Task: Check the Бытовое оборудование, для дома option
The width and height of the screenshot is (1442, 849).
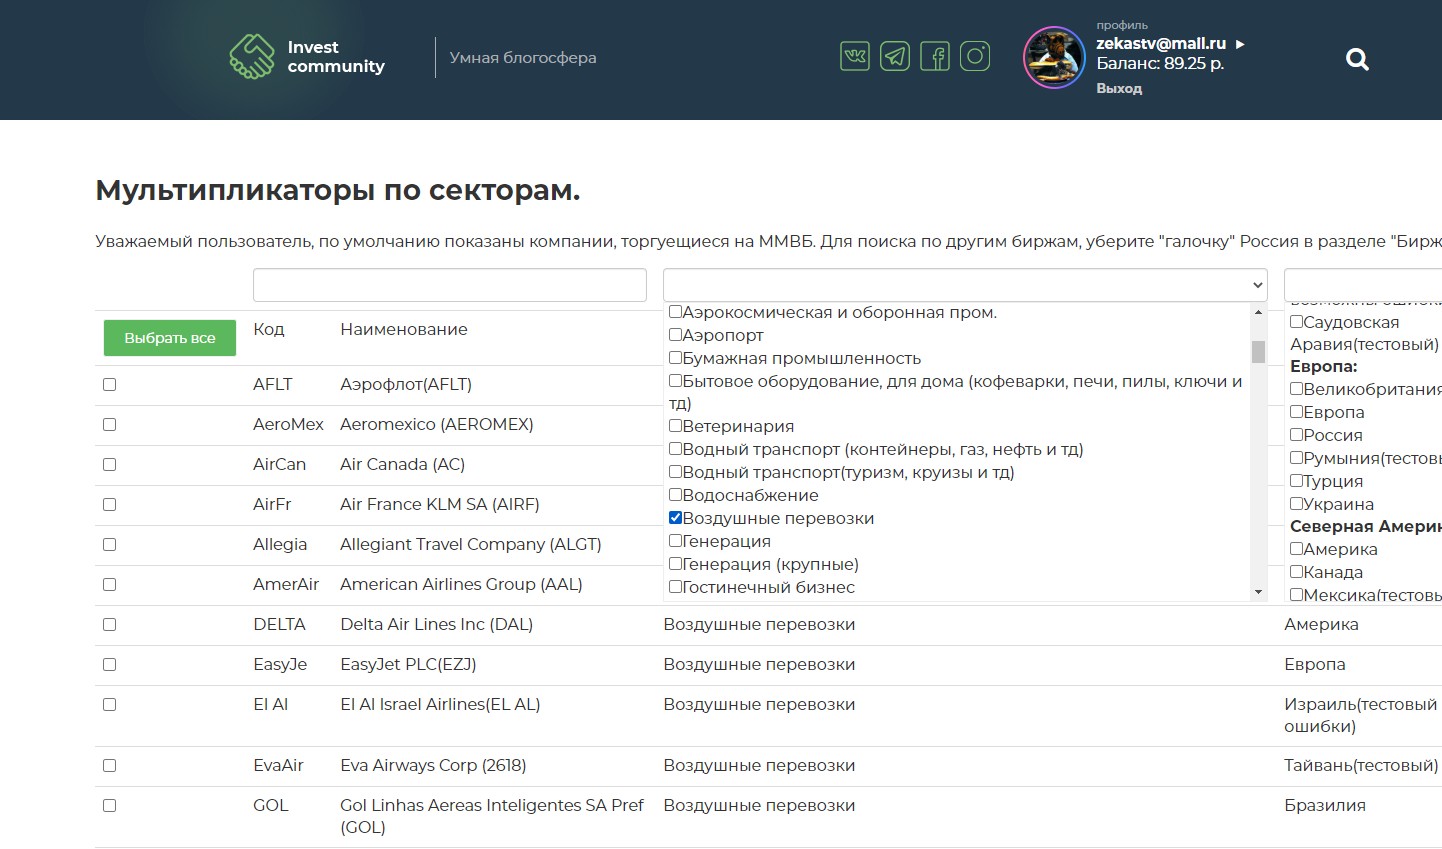Action: click(x=675, y=381)
